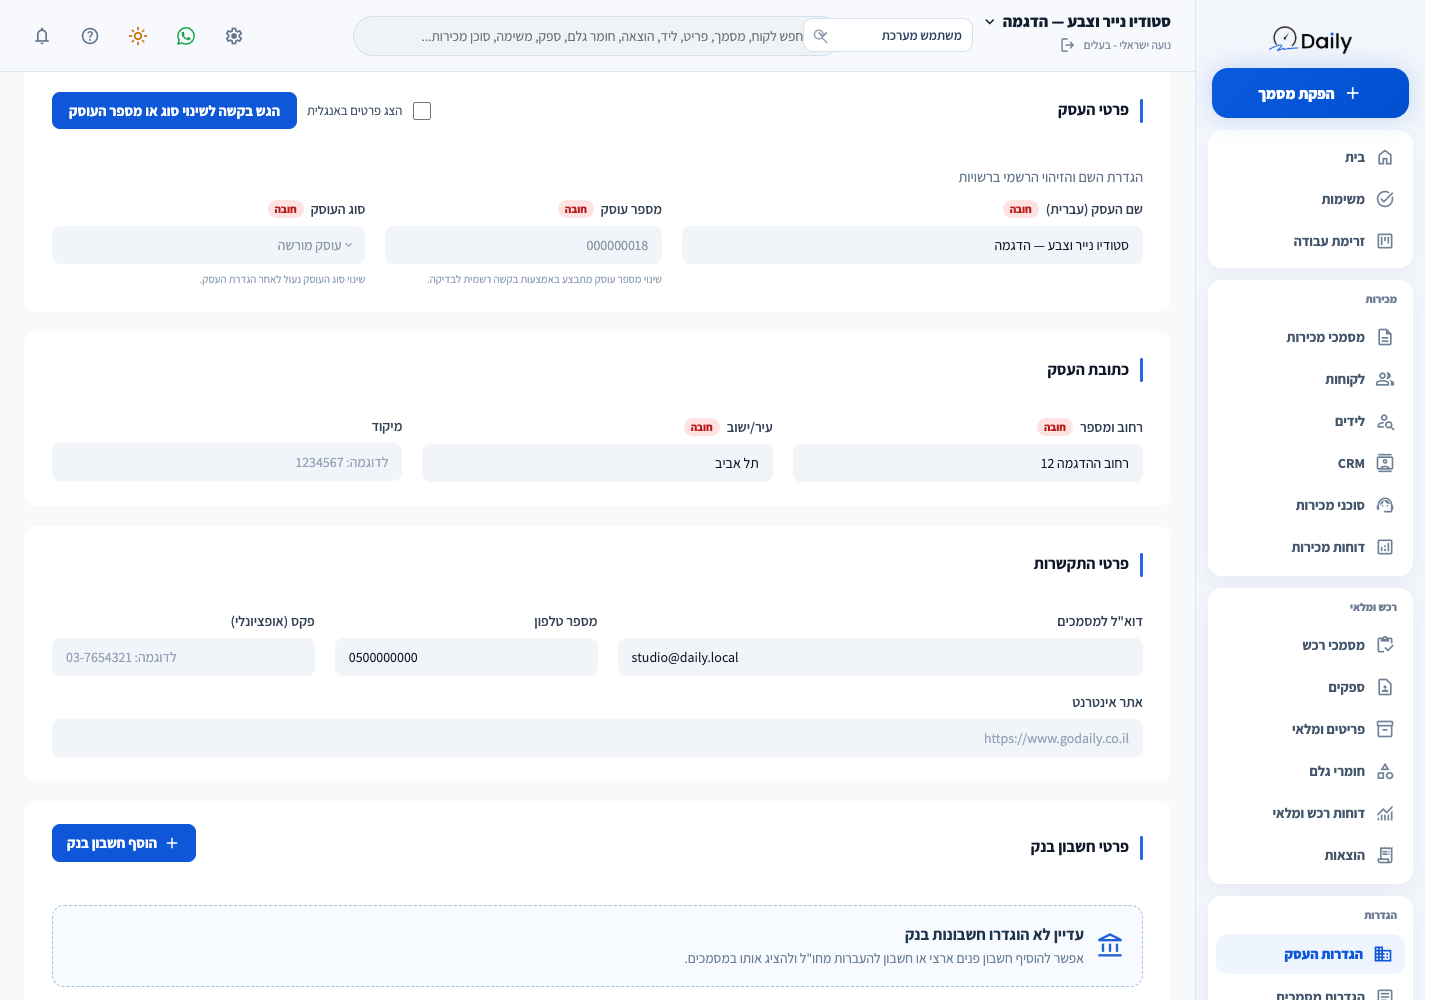
Task: Click the receipt icon next to הוצאות
Action: (1385, 855)
